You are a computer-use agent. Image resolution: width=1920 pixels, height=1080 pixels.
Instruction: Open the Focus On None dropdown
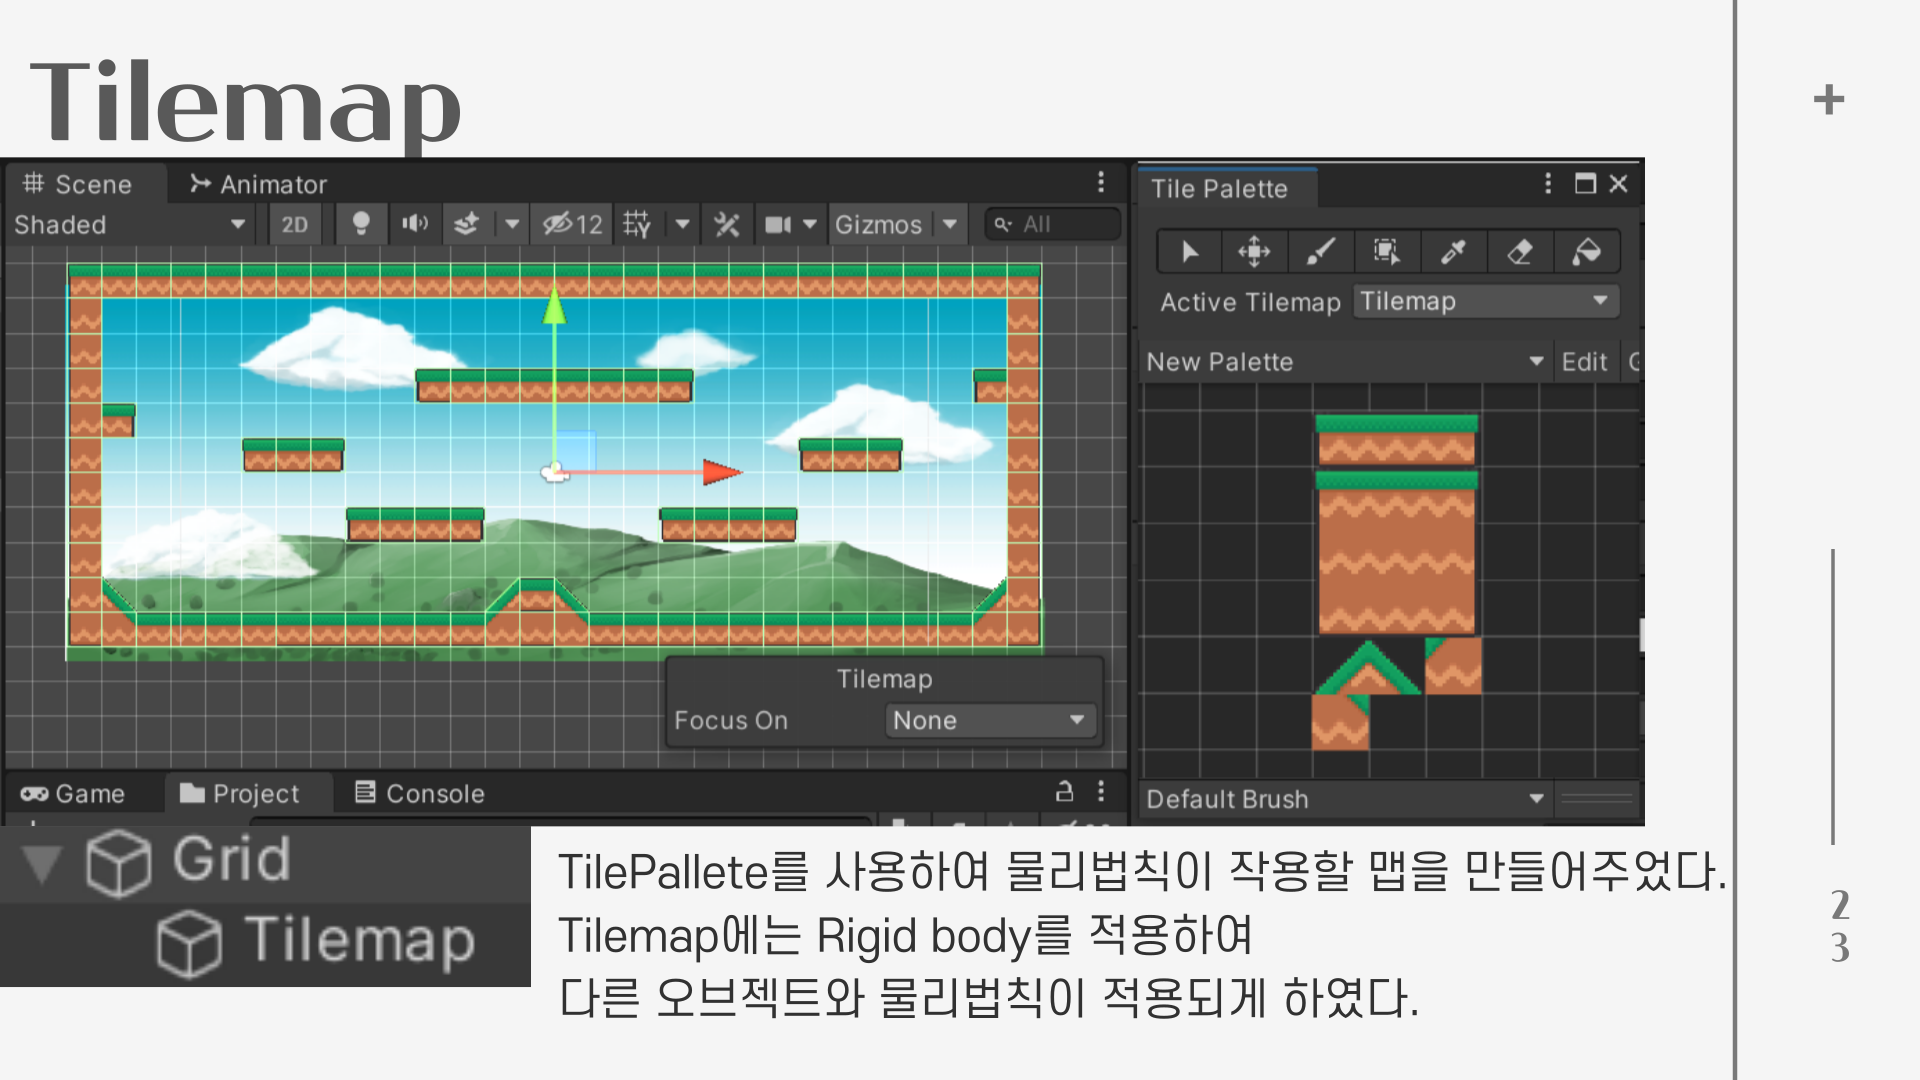990,720
